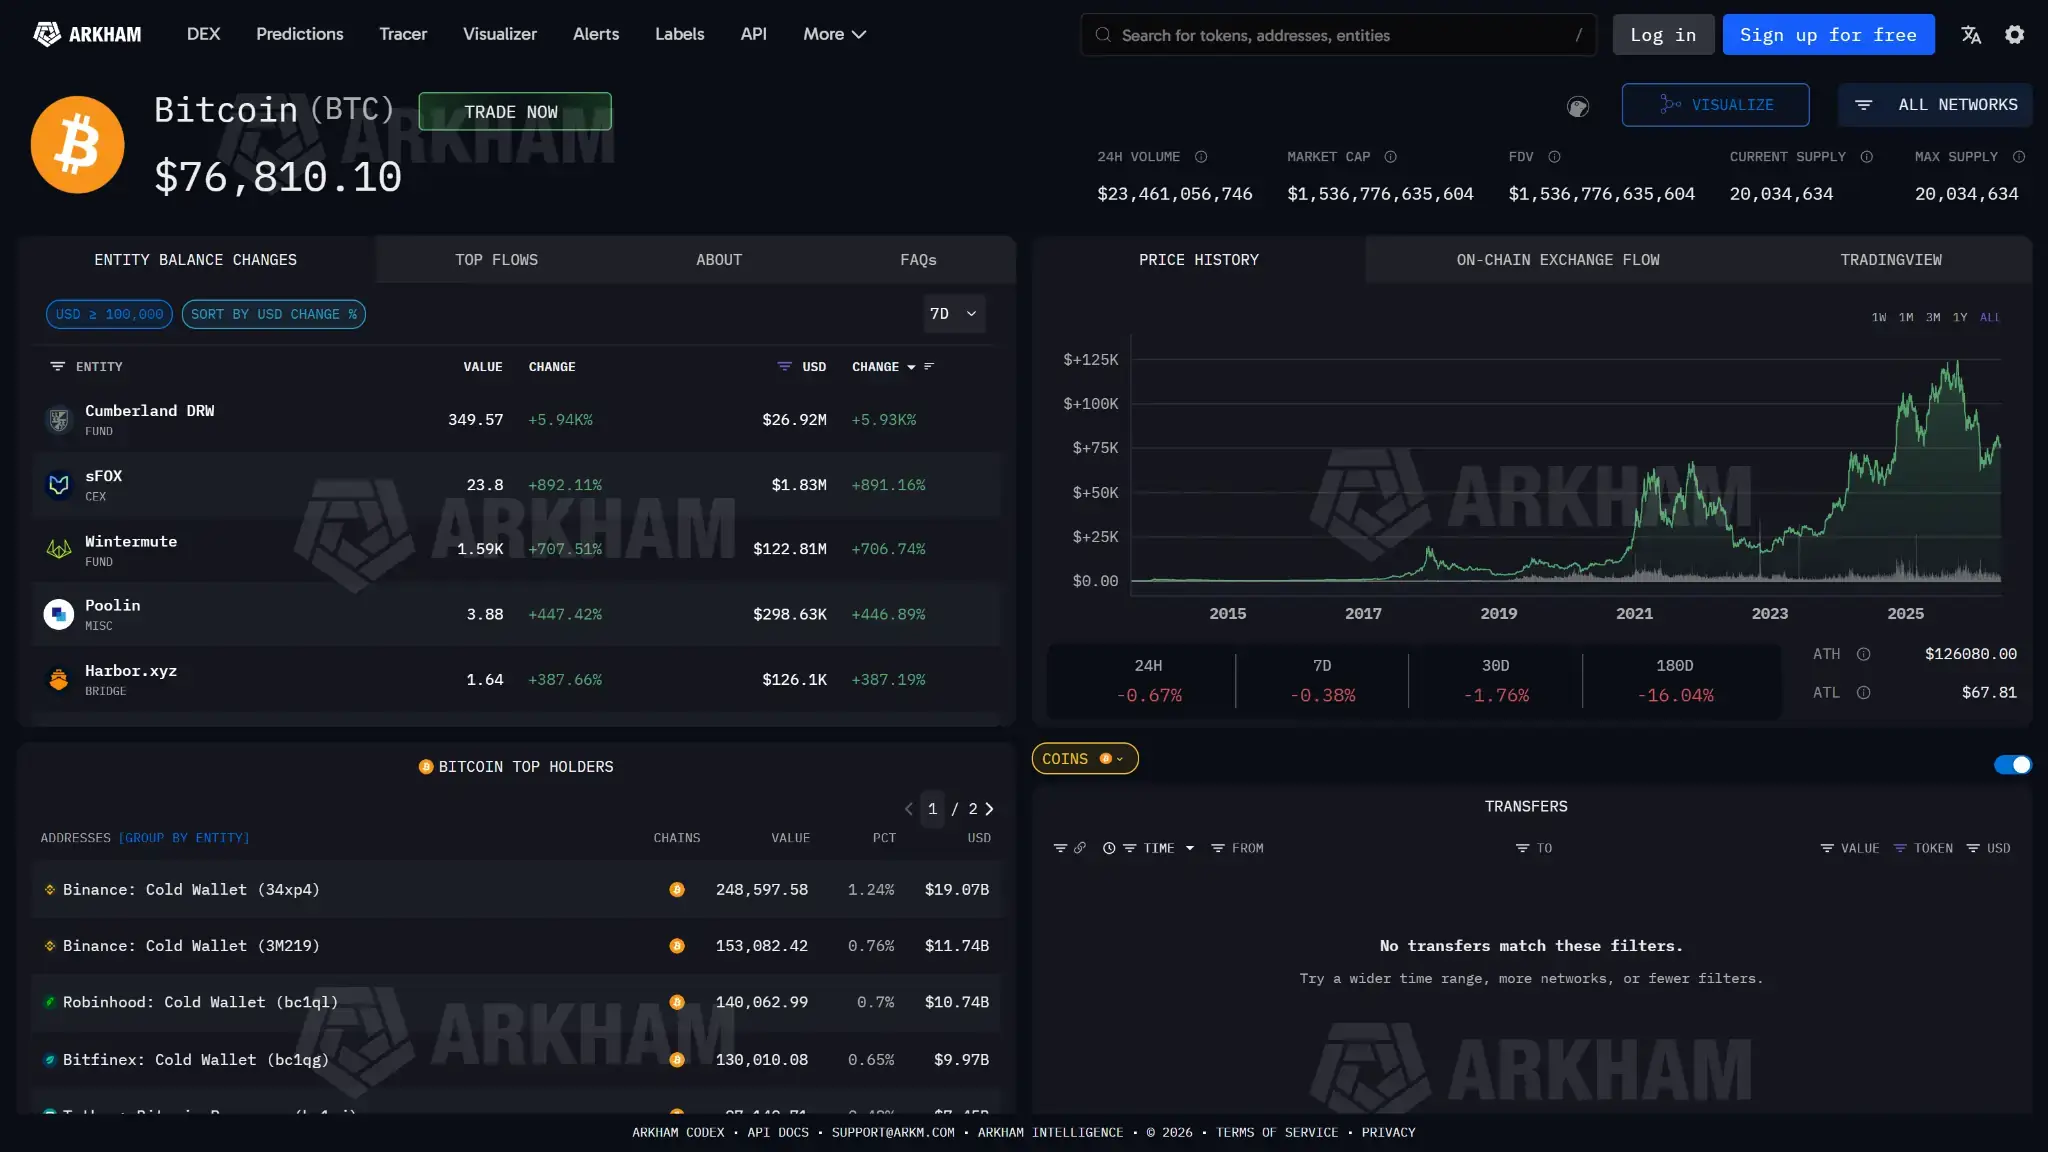This screenshot has height=1152, width=2048.
Task: Toggle Group by Entity for addresses
Action: coord(184,838)
